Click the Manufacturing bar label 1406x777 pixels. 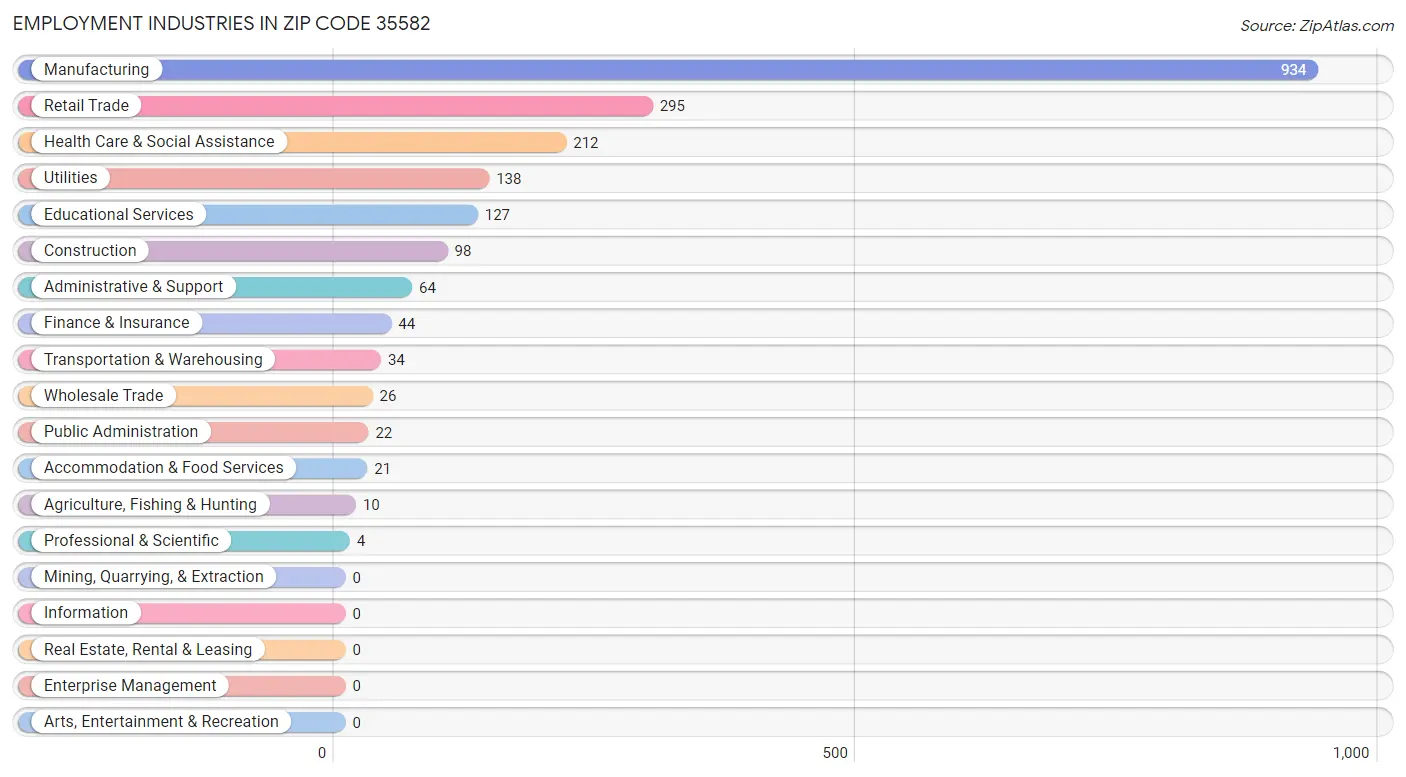96,70
